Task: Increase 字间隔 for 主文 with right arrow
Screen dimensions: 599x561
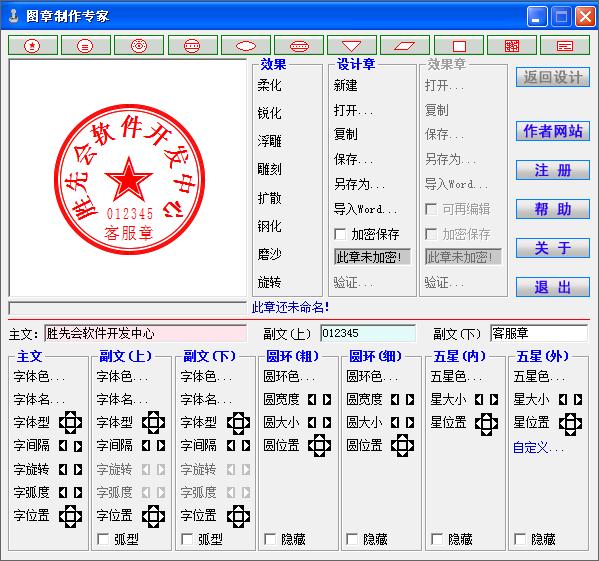Action: point(78,446)
